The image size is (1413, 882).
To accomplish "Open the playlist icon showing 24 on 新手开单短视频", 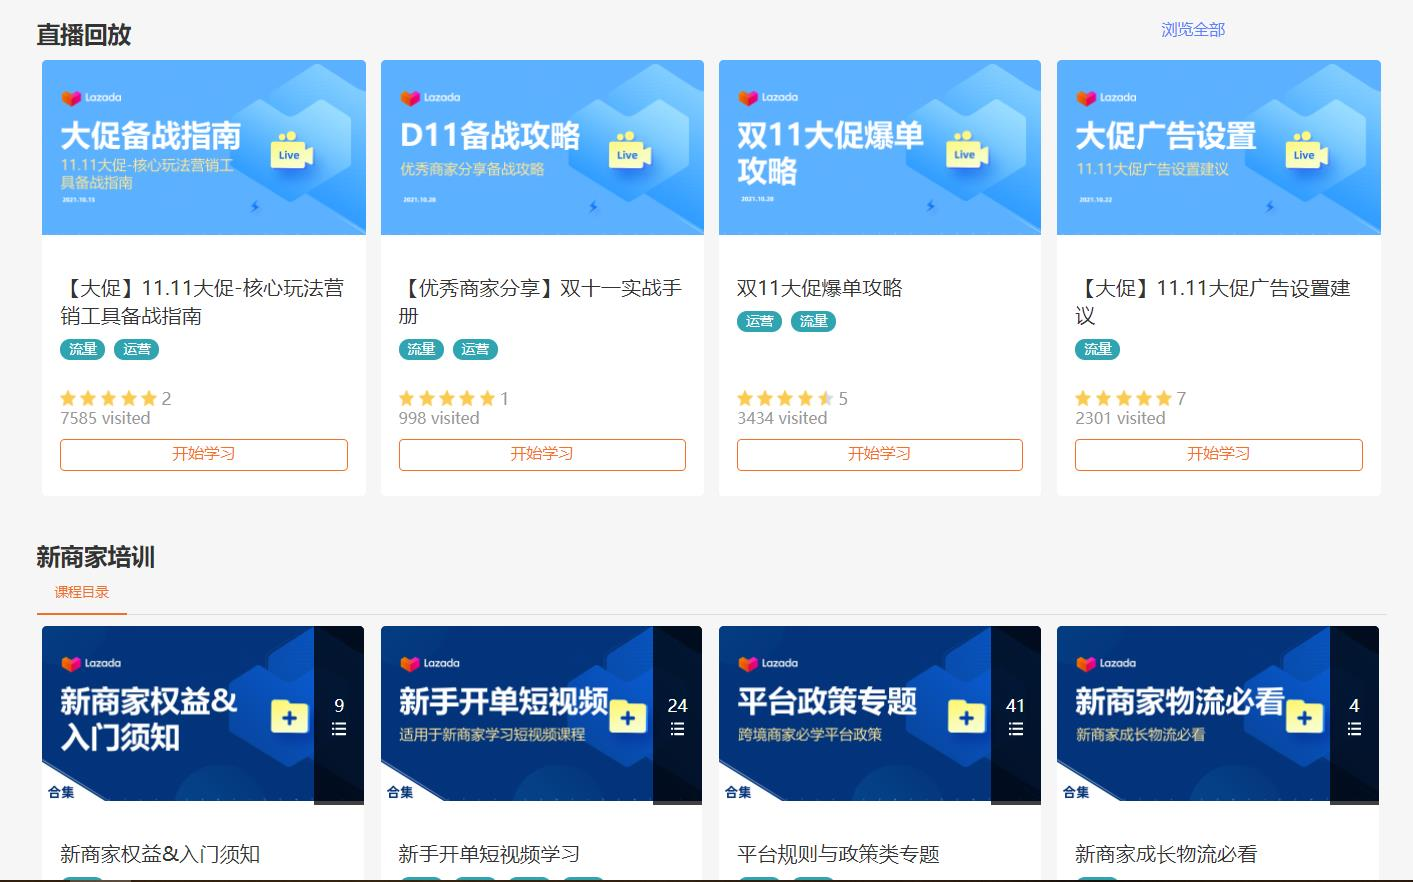I will tap(677, 718).
